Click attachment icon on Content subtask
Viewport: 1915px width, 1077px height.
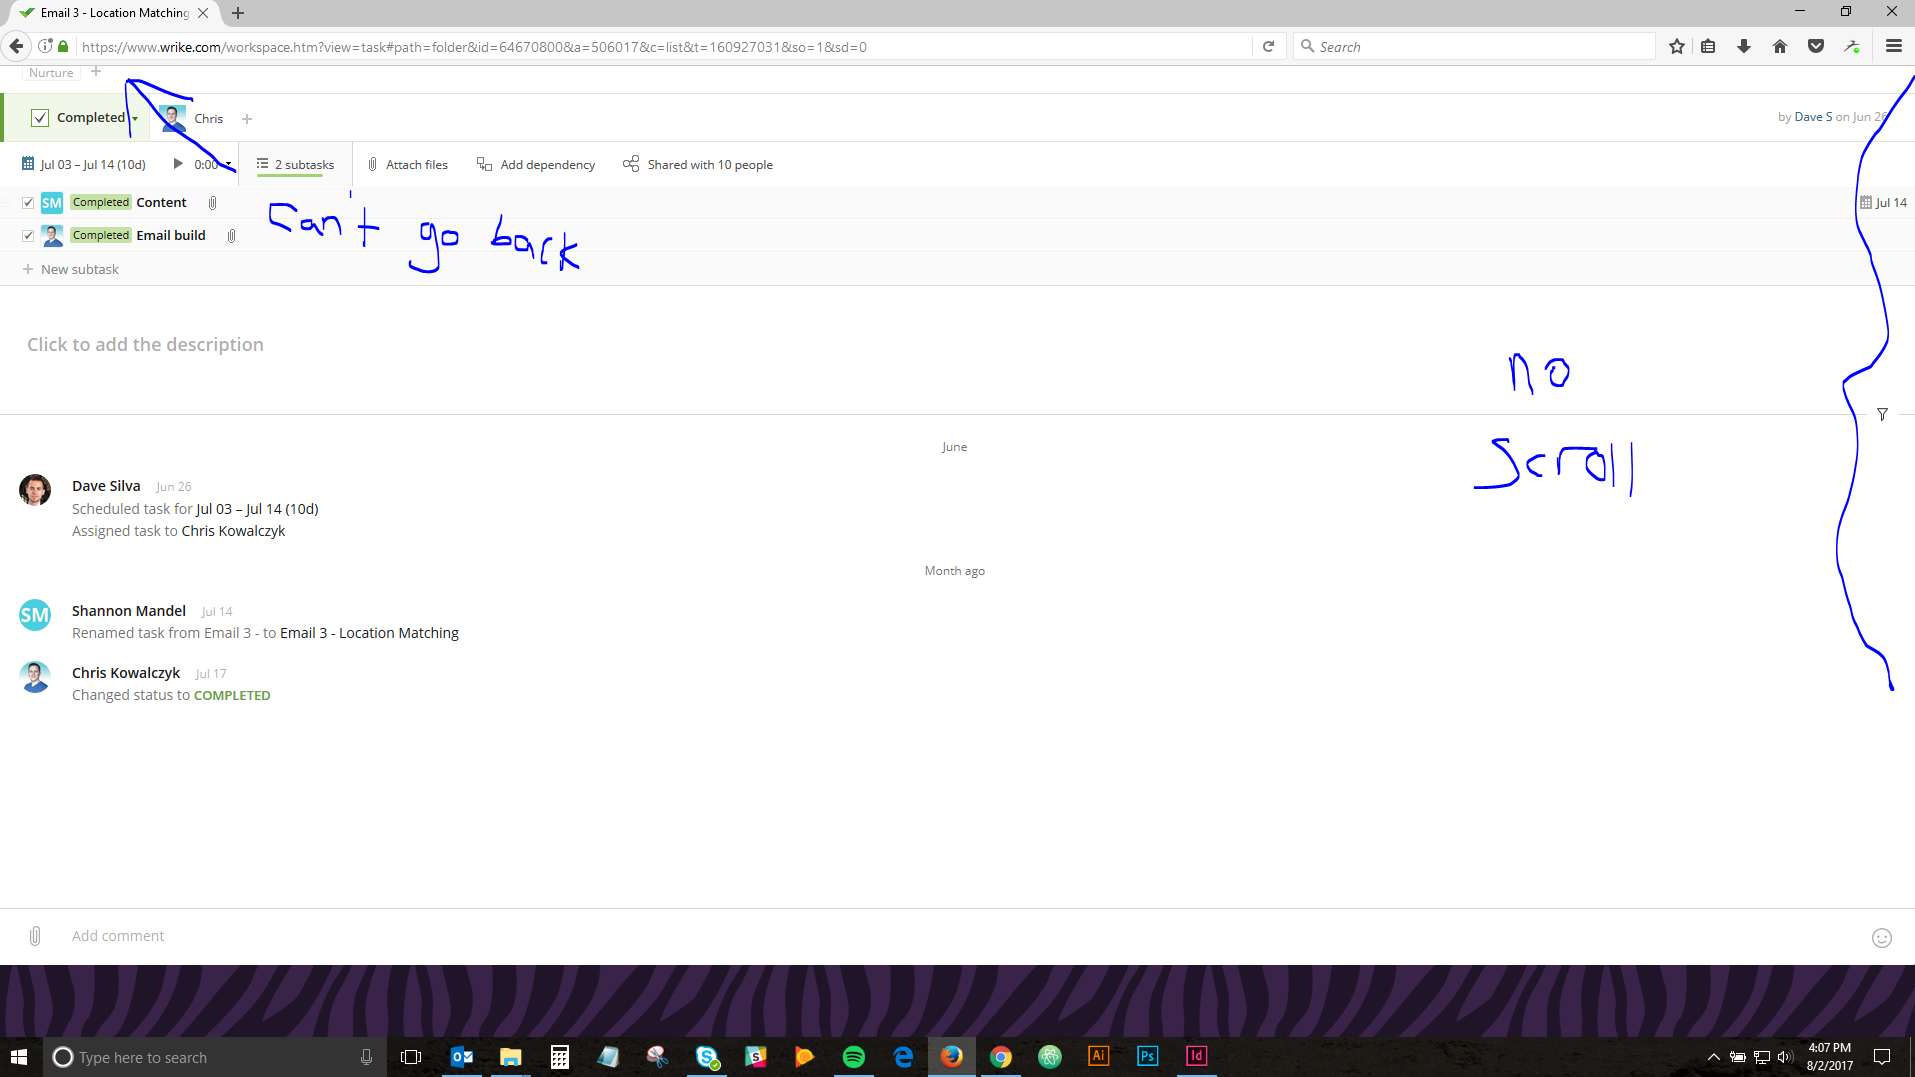213,203
